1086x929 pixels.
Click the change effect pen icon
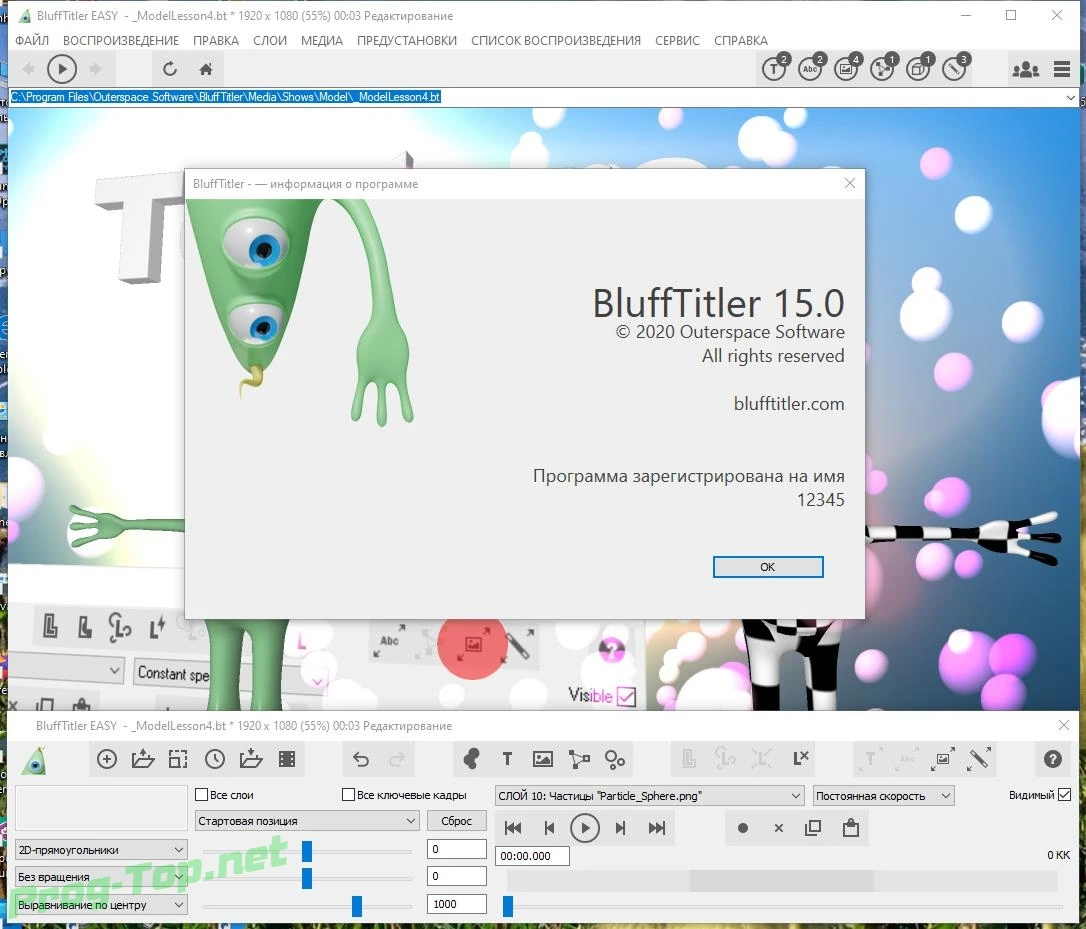coord(979,759)
